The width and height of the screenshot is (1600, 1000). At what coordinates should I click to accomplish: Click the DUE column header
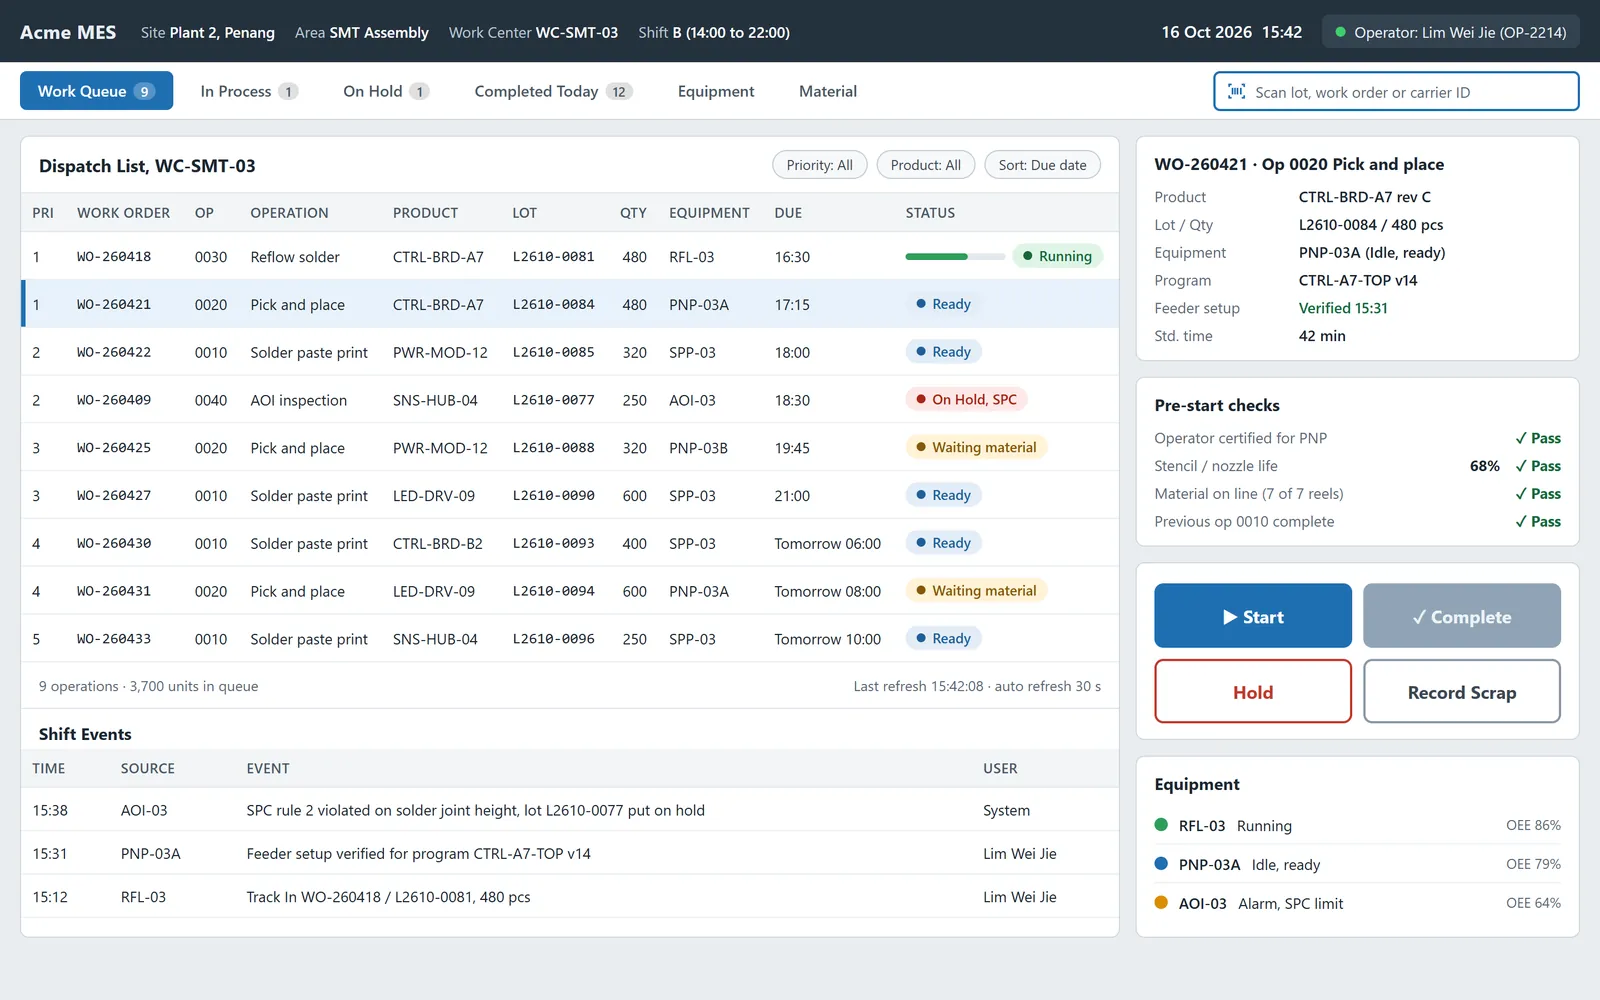(788, 213)
